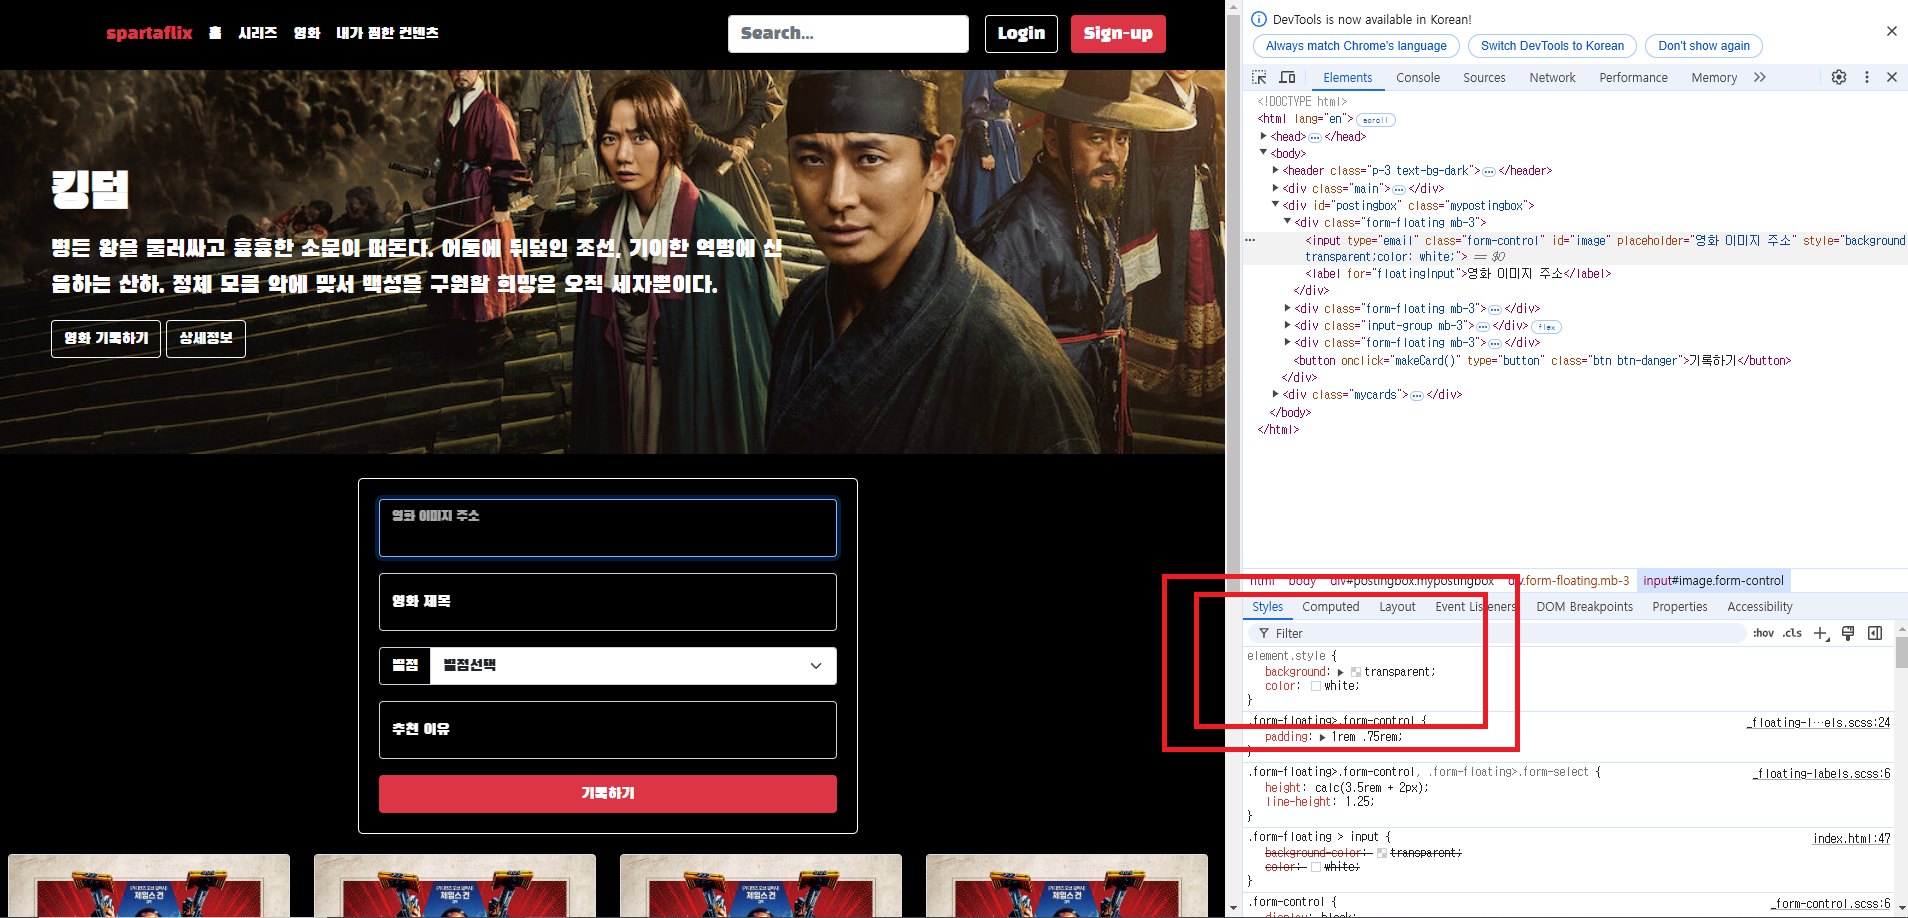1908x918 pixels.
Task: Click the transparent background color swatch in element.style
Action: coord(1356,672)
